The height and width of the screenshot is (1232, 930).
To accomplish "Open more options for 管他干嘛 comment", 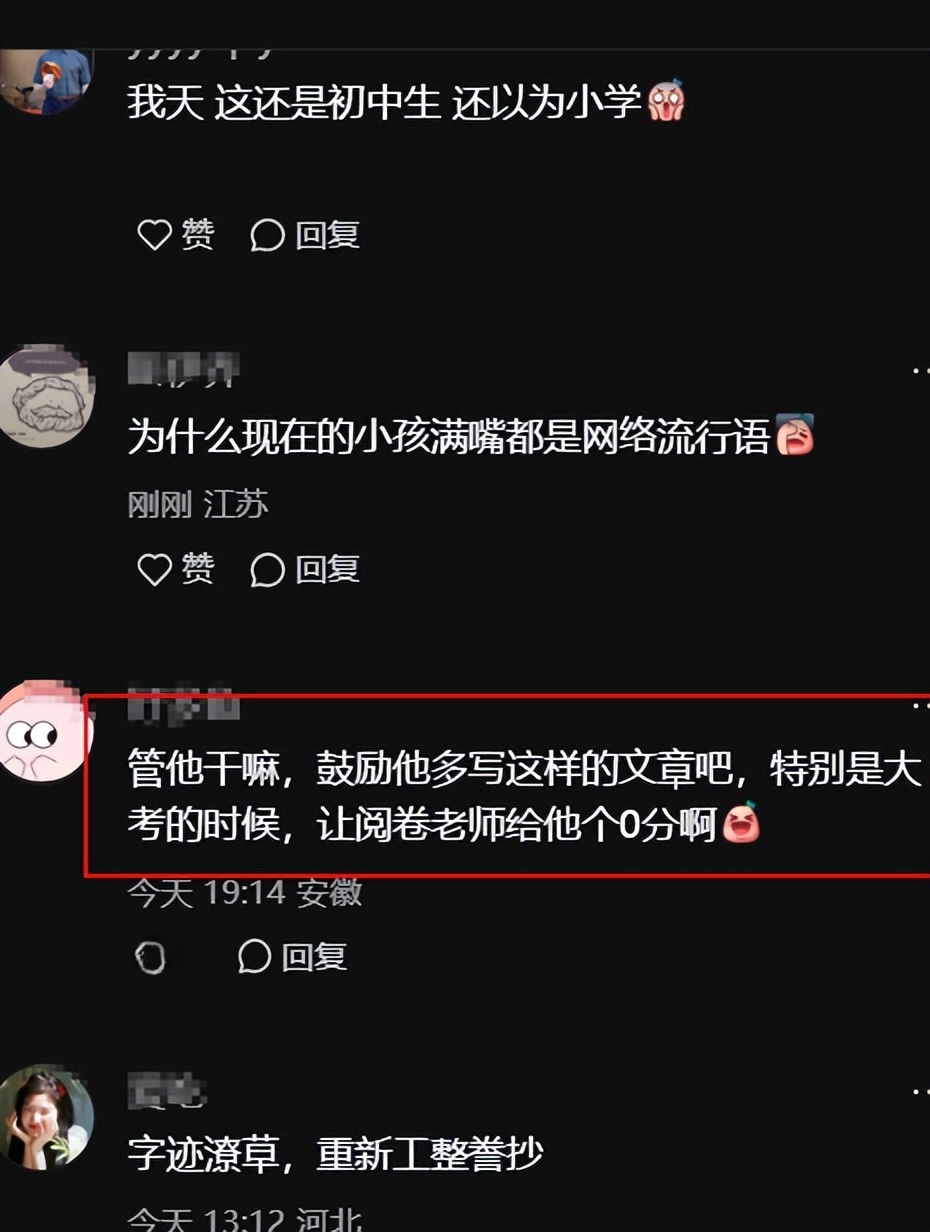I will coord(920,707).
